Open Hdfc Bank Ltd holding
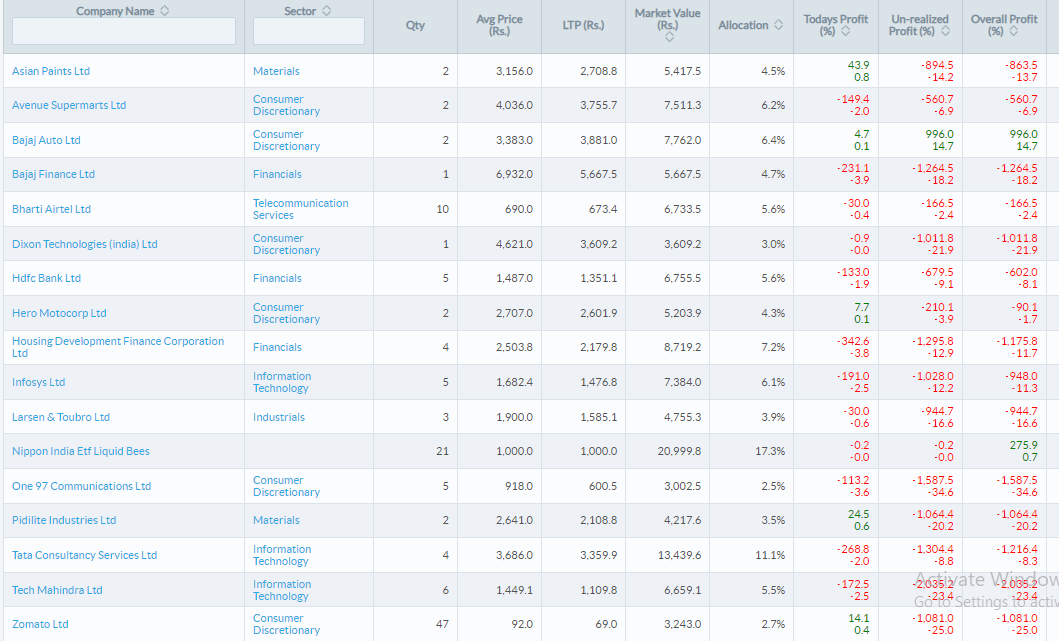1059x641 pixels. coord(46,278)
